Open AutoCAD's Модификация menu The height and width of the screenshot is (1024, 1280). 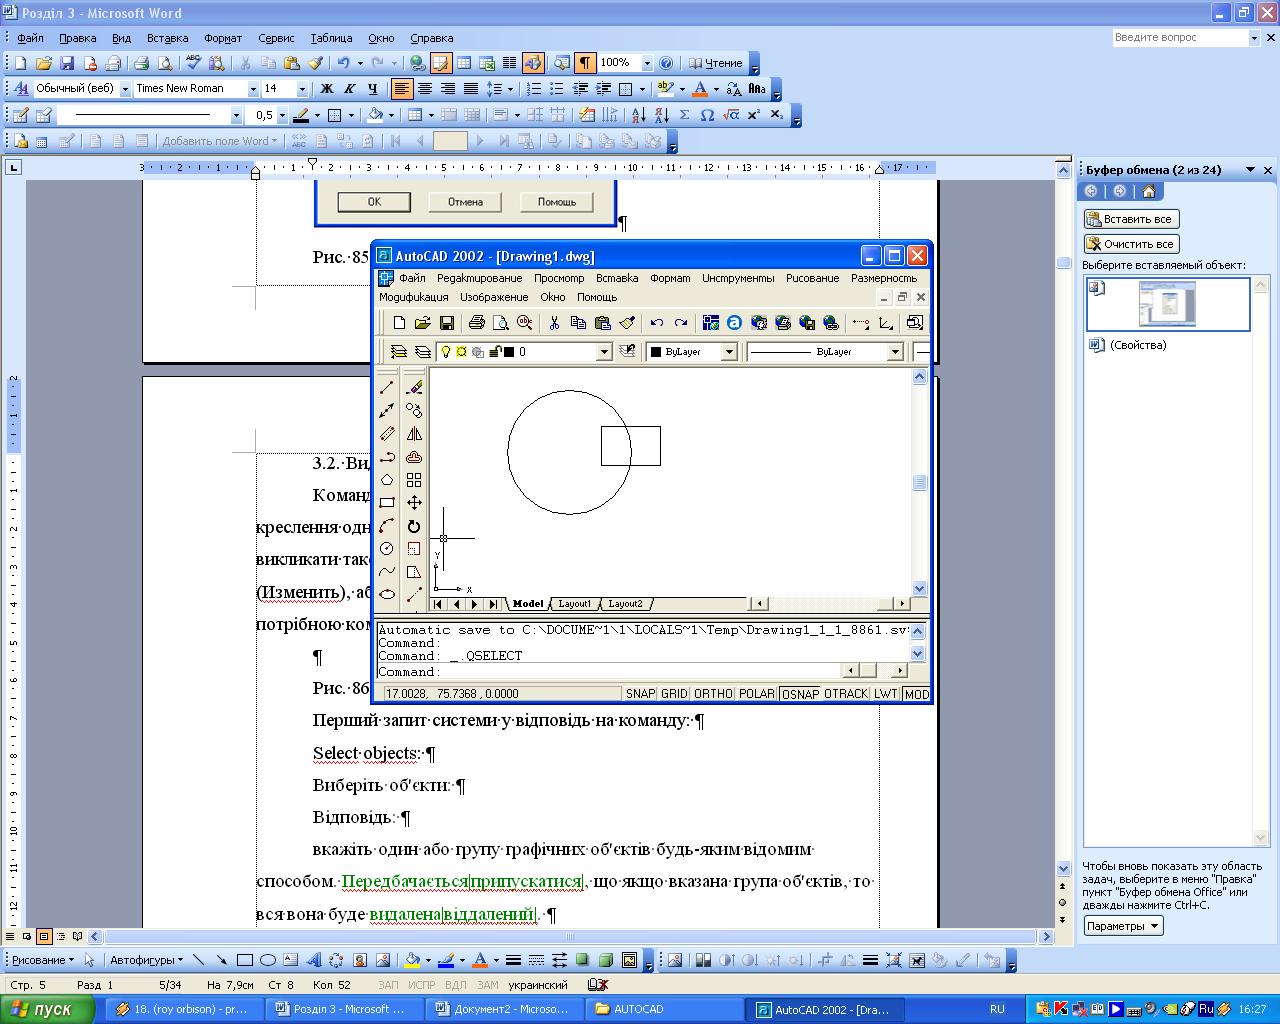click(x=414, y=297)
